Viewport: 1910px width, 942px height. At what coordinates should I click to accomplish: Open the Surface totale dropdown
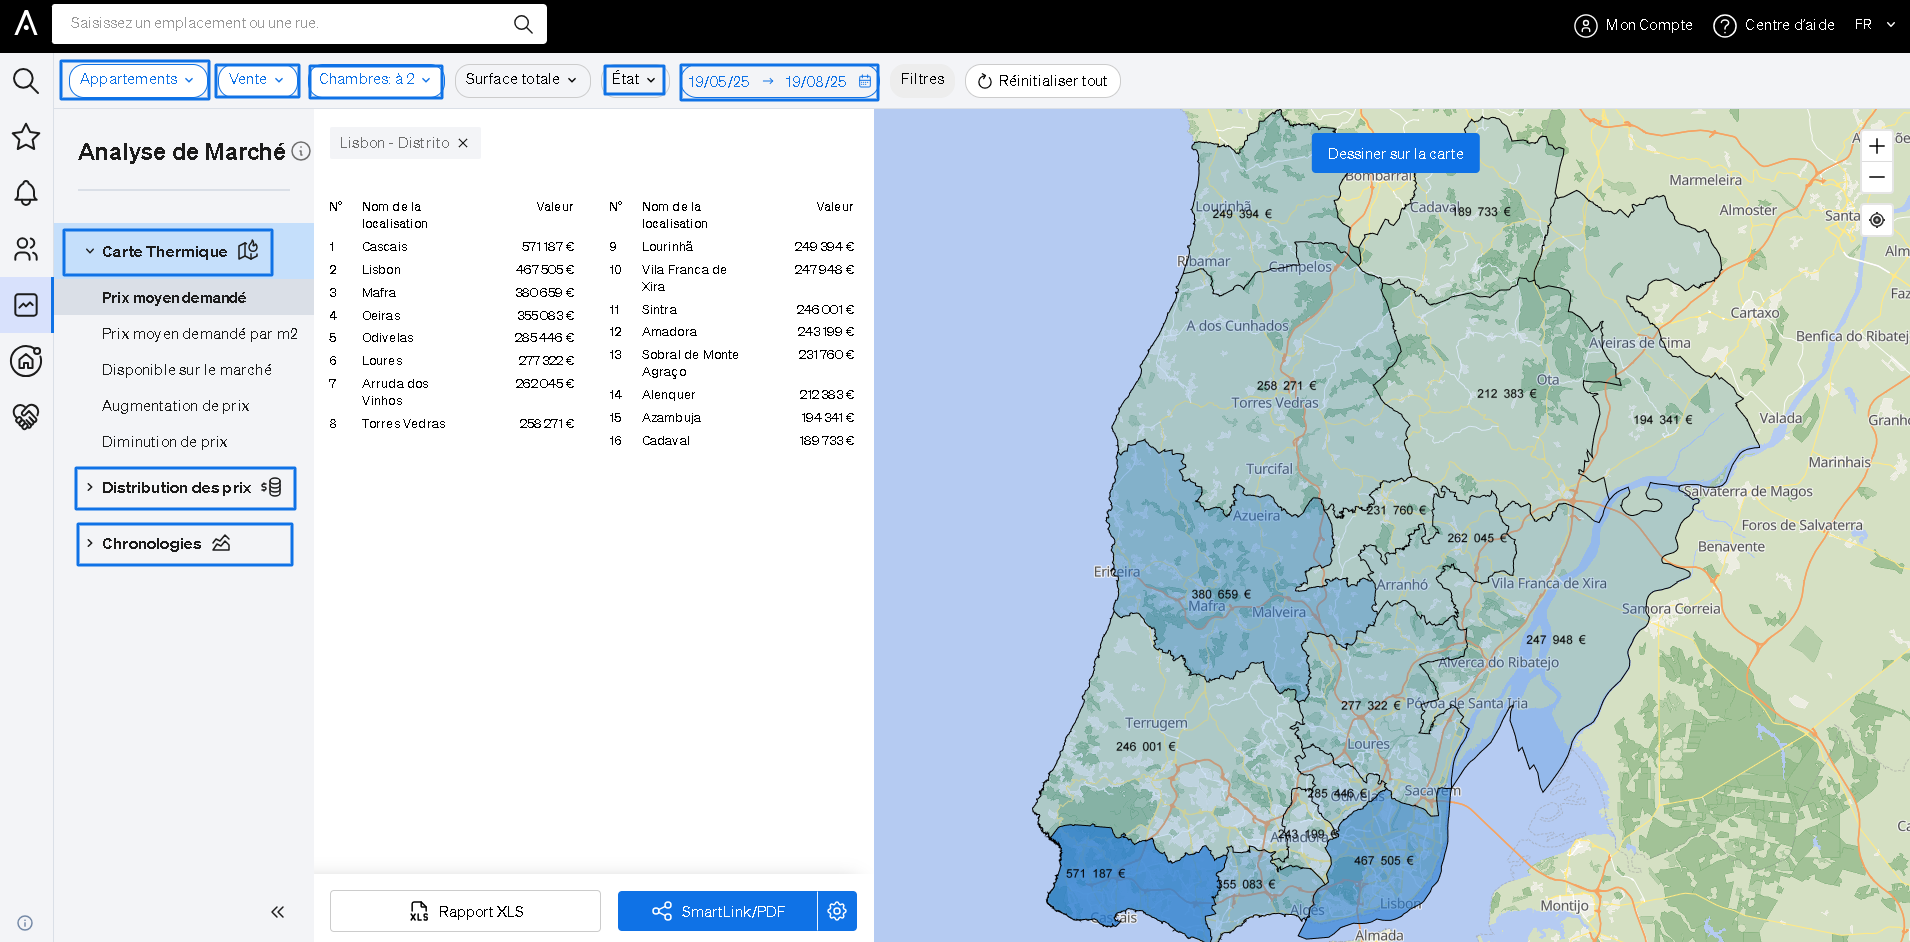click(x=521, y=80)
